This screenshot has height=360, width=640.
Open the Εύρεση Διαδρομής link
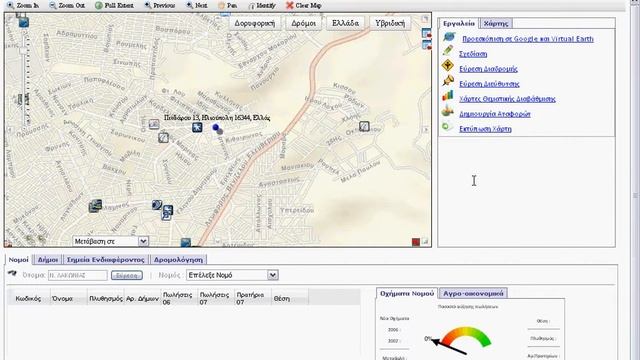coord(488,69)
